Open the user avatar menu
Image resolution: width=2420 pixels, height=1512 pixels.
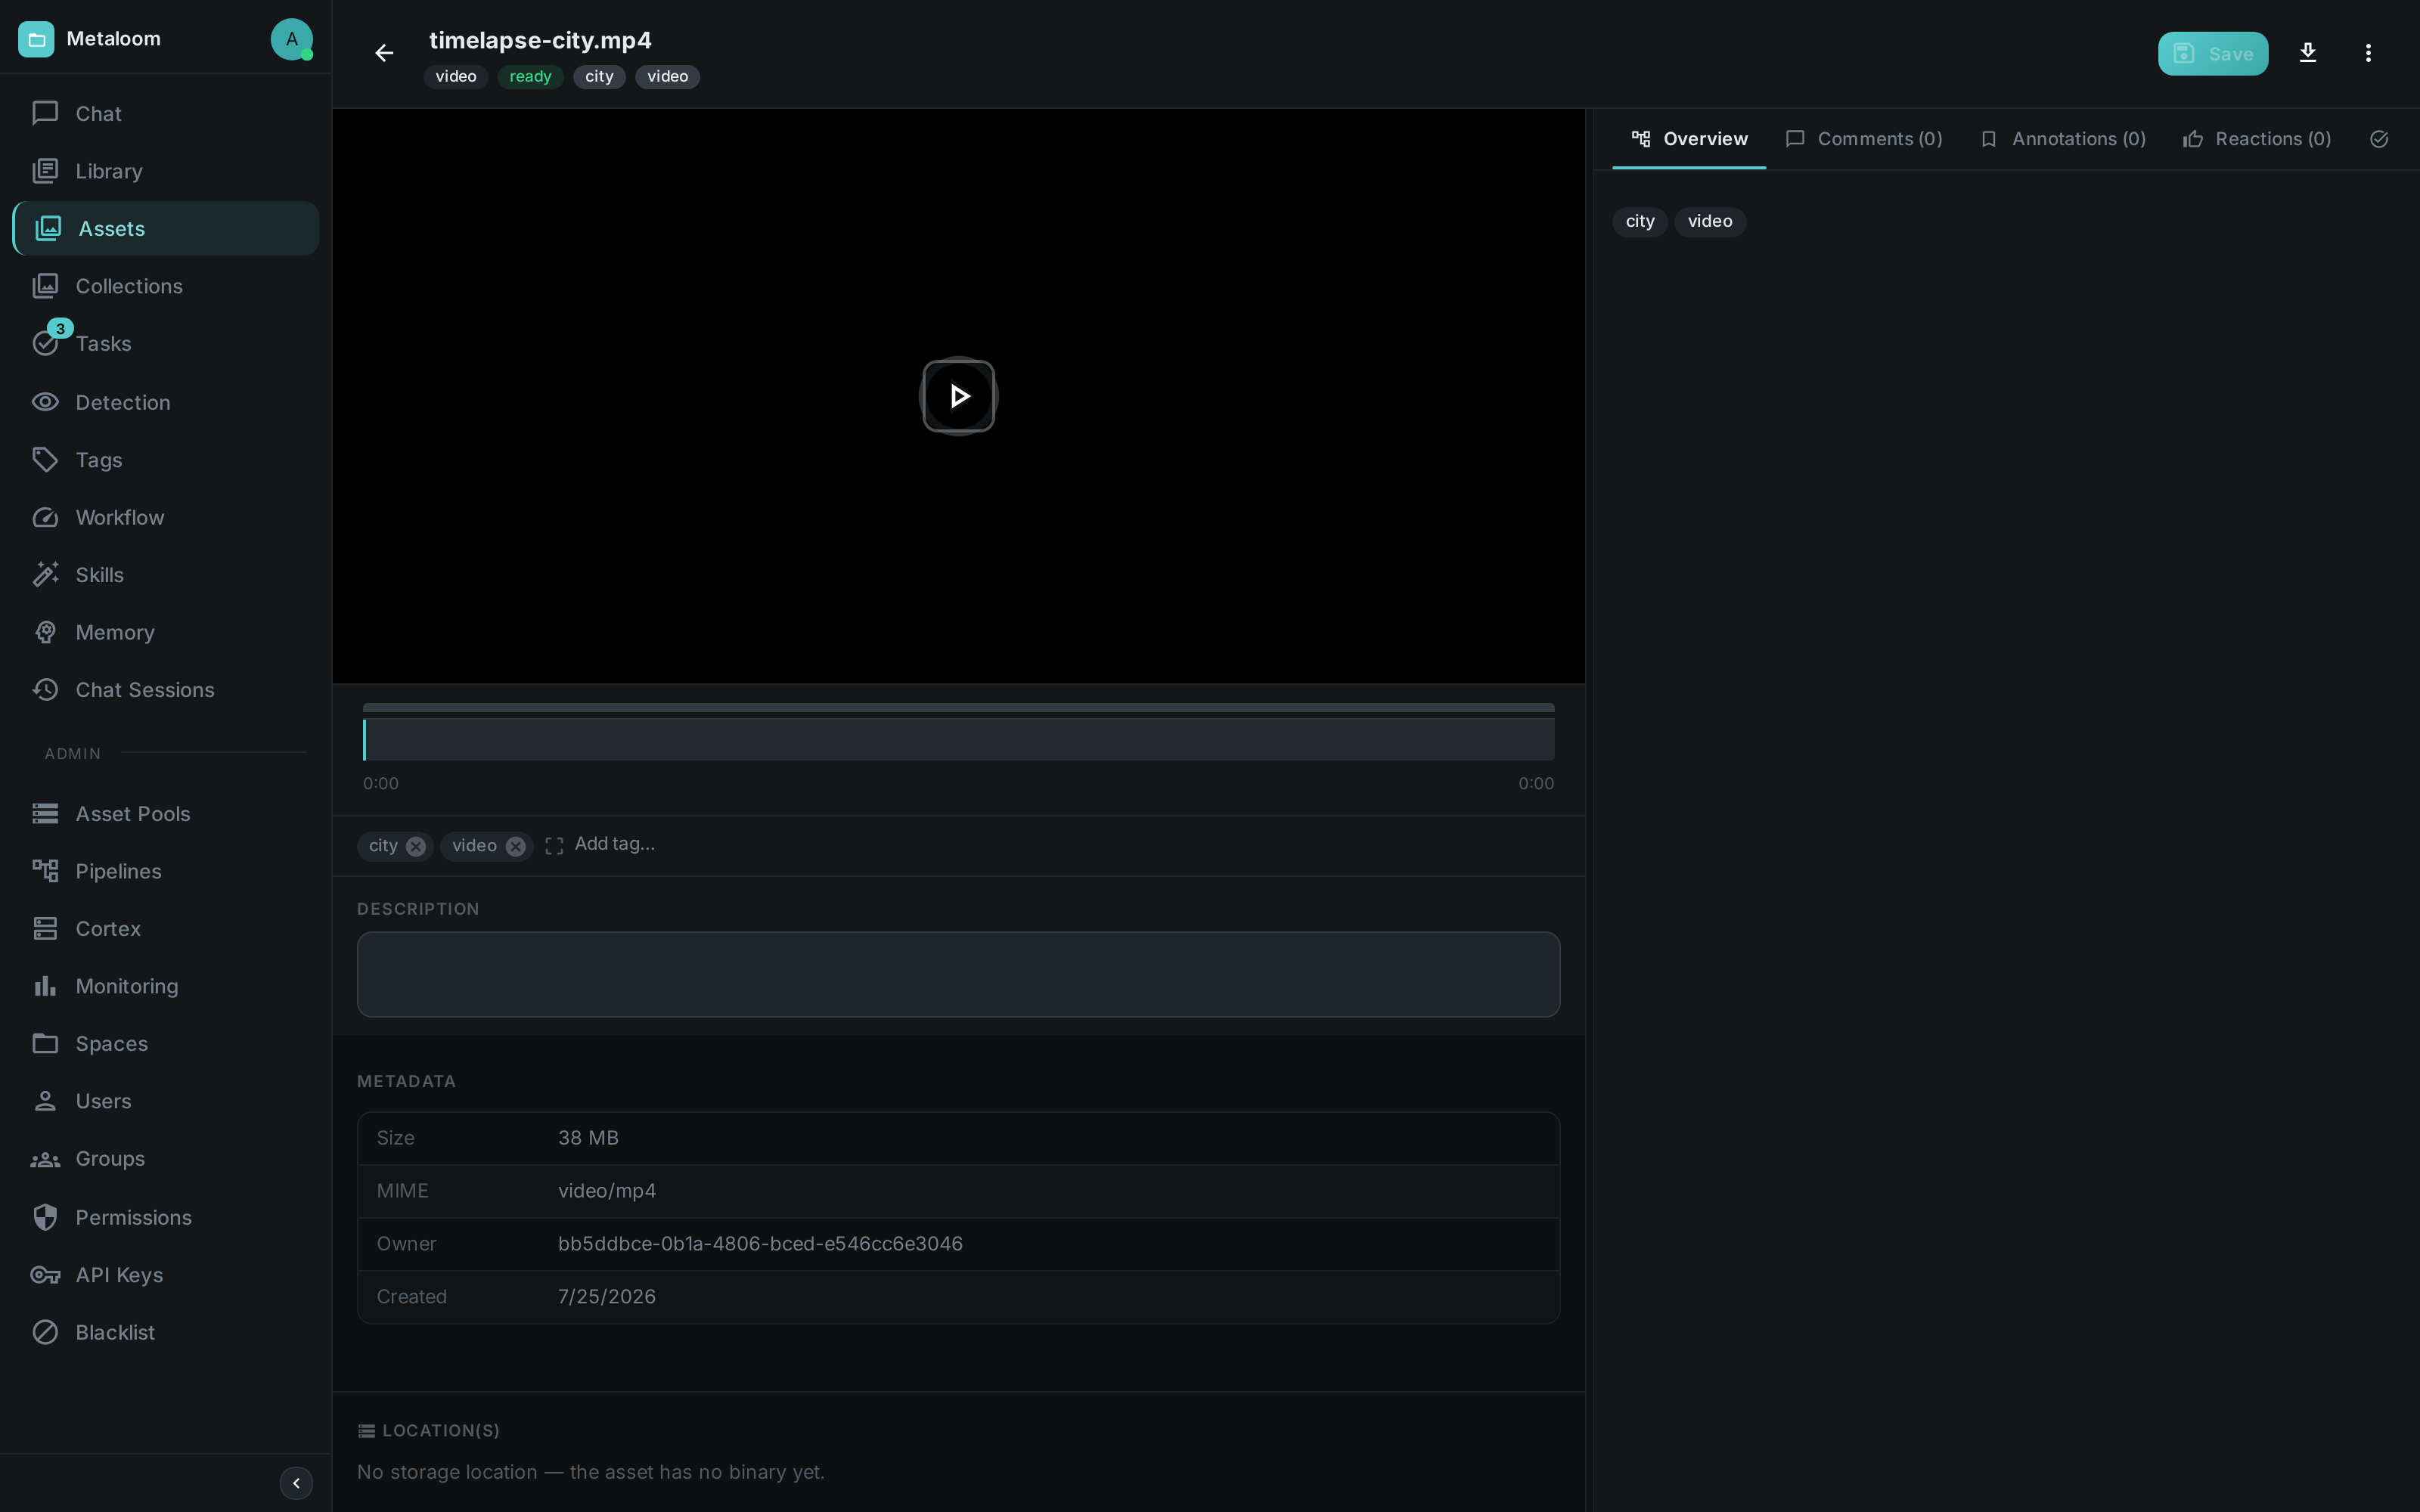coord(291,39)
